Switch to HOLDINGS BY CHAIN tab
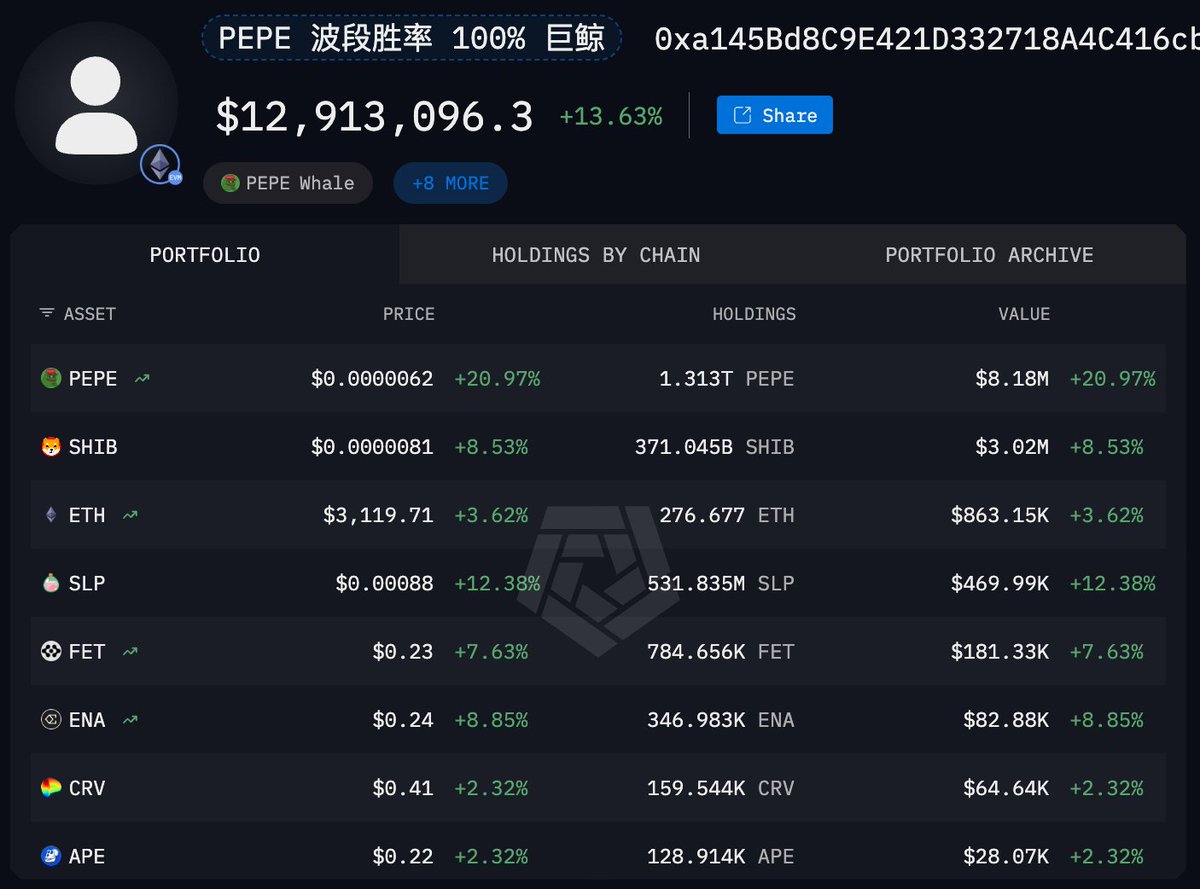This screenshot has height=889, width=1200. pyautogui.click(x=596, y=255)
